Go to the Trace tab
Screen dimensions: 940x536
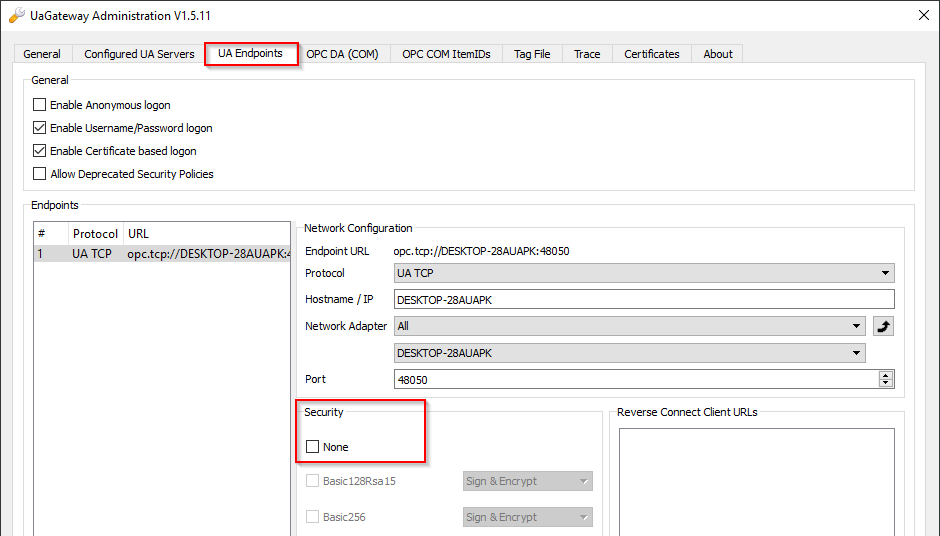pyautogui.click(x=587, y=54)
